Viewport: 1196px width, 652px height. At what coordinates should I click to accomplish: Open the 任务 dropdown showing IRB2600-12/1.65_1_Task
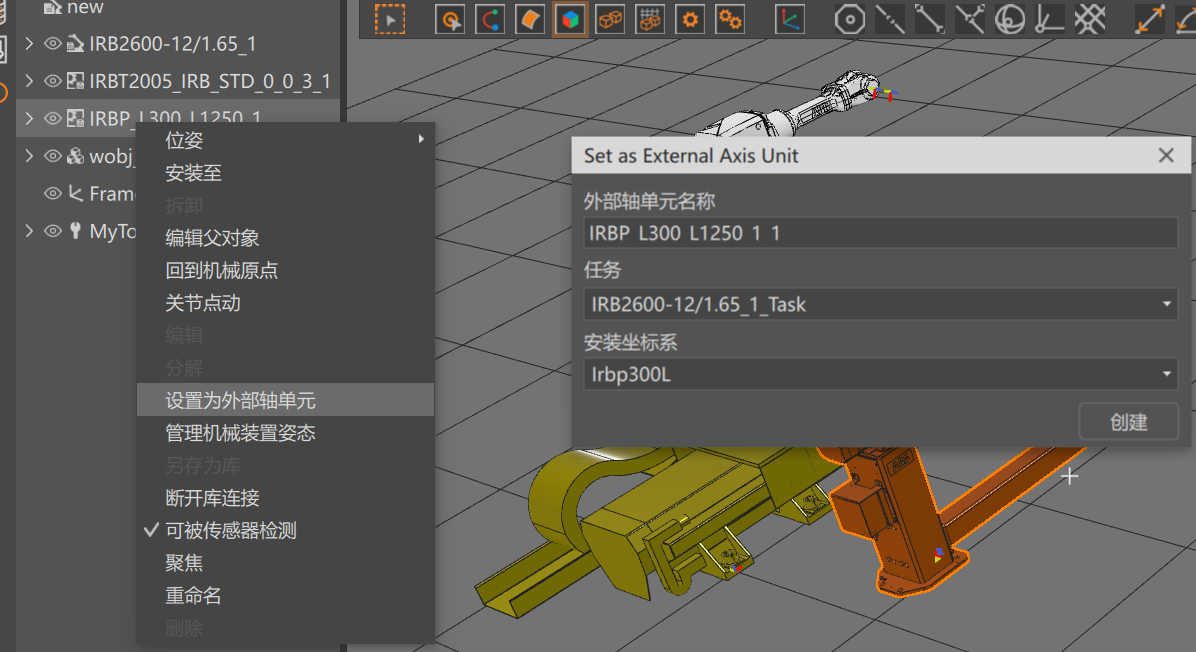coord(880,304)
